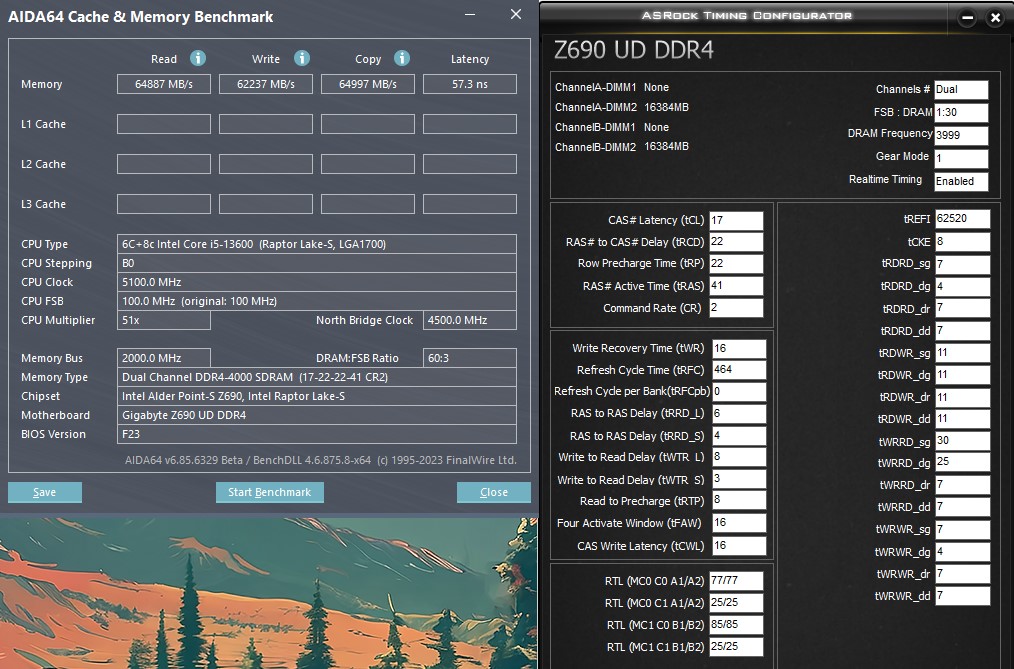The image size is (1014, 669).
Task: Click the empty L1 Cache Read field
Action: [164, 124]
